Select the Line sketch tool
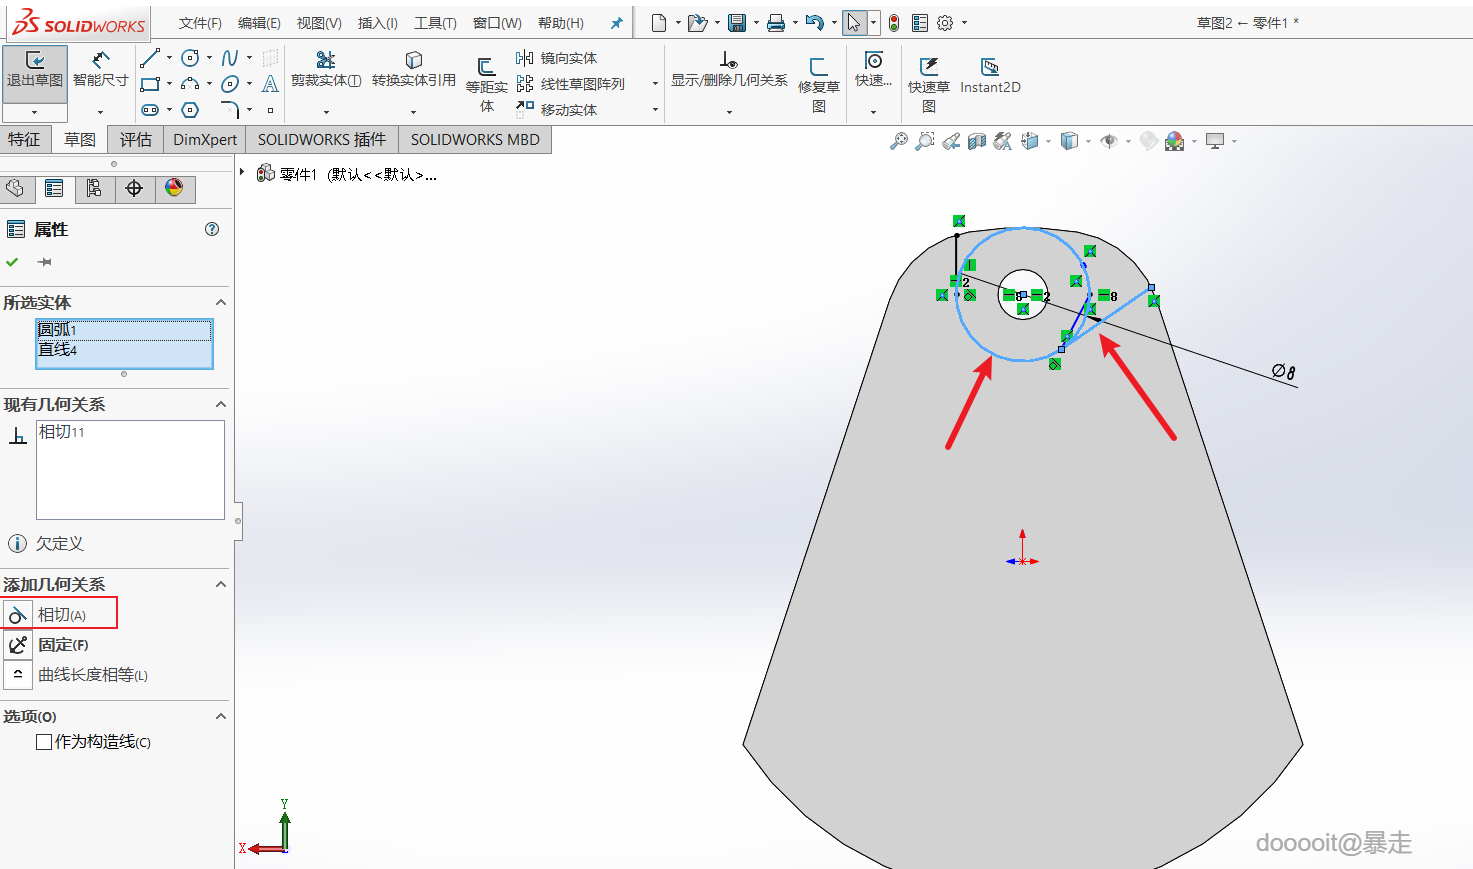1473x869 pixels. pos(150,58)
